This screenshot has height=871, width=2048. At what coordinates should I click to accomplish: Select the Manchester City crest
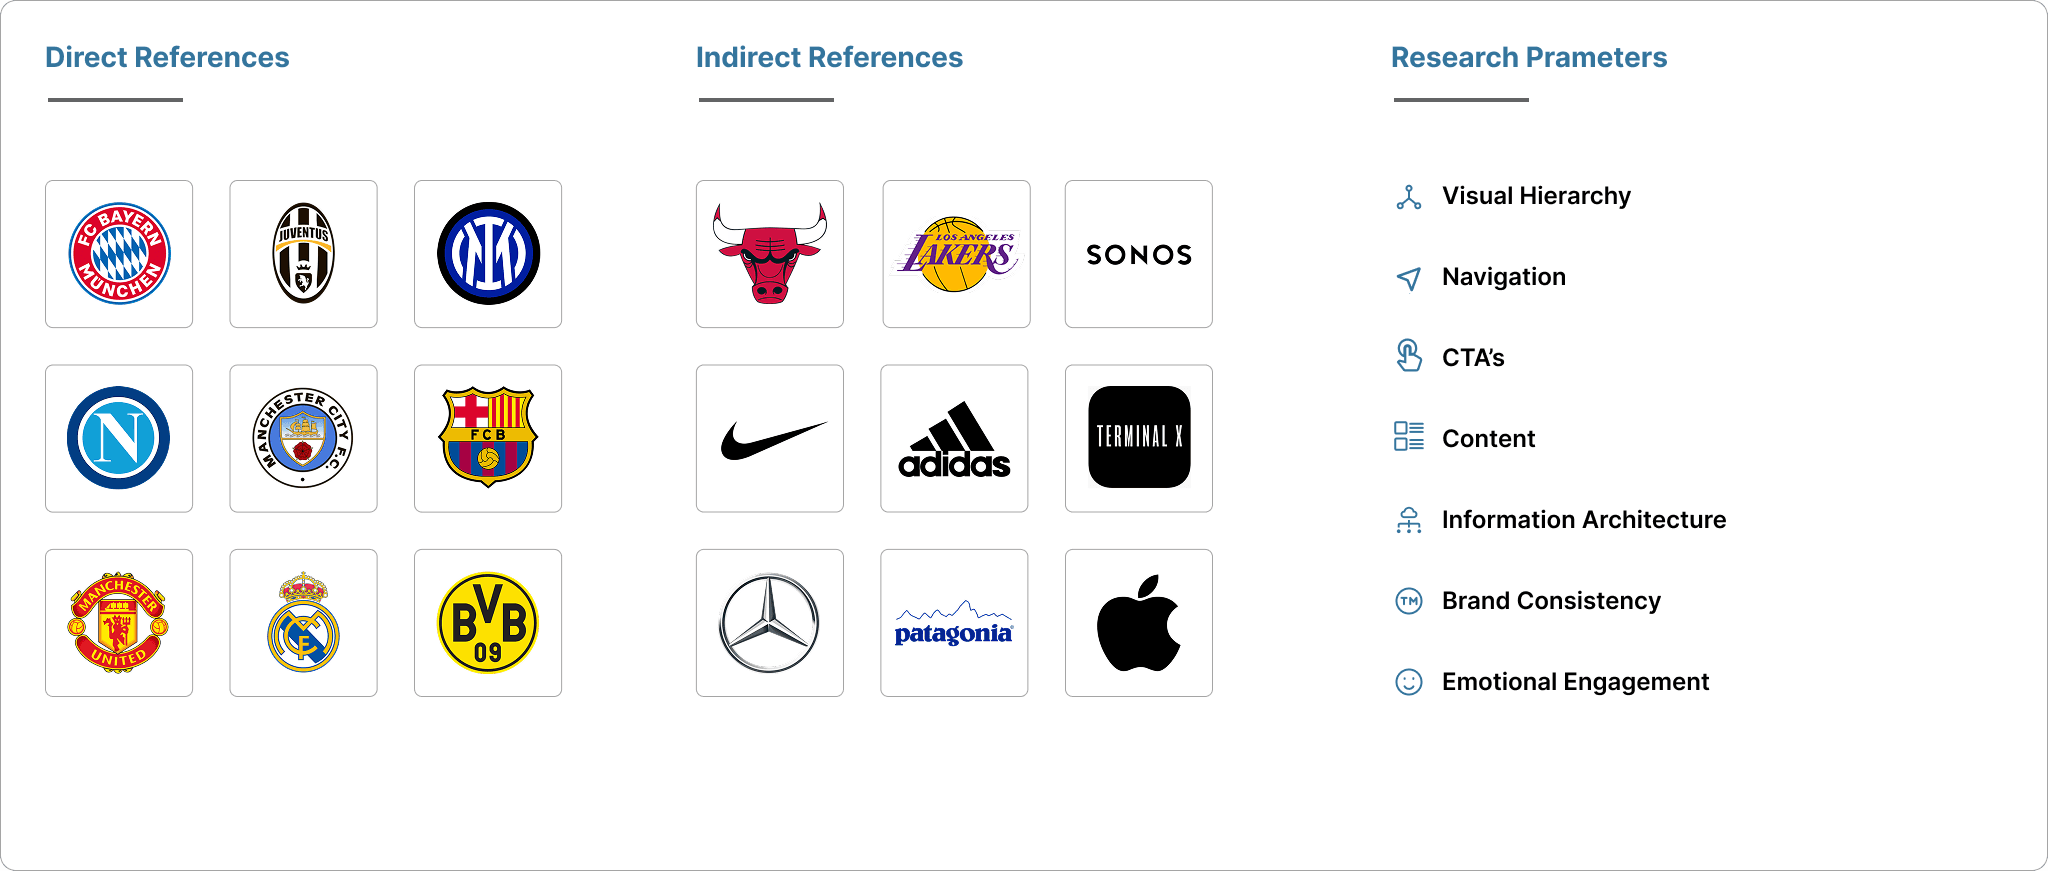pos(303,438)
